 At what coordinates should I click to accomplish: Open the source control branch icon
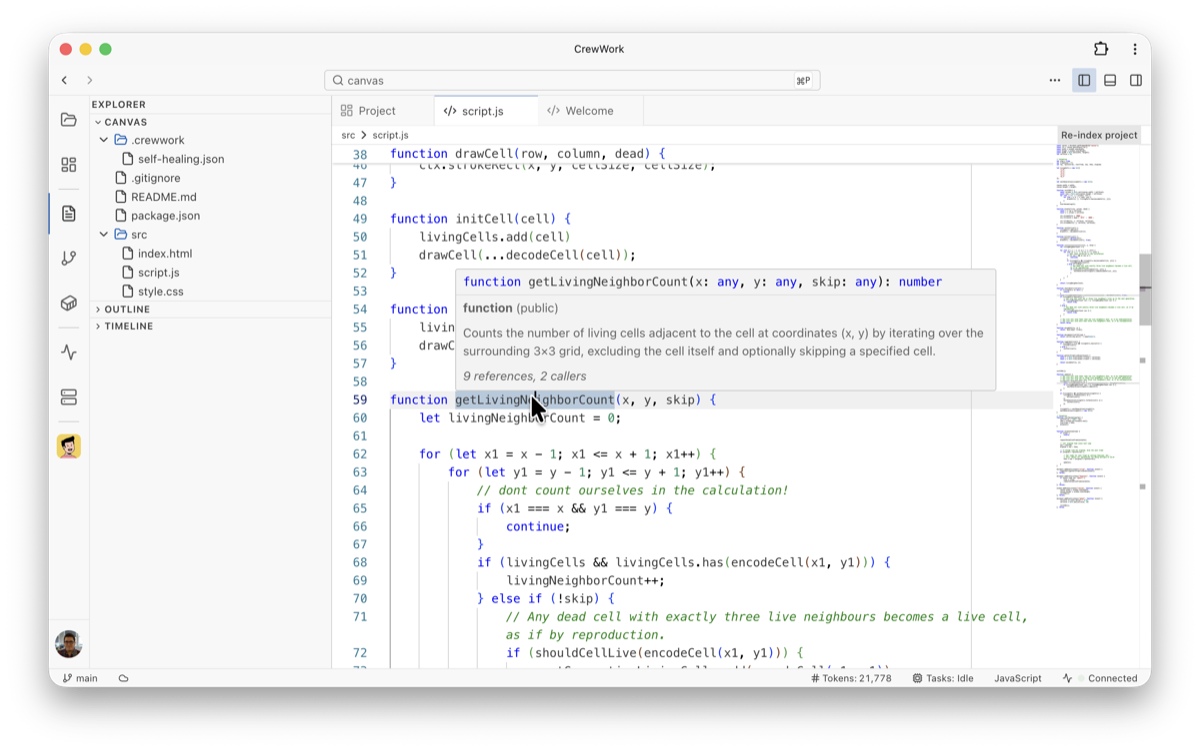tap(68, 258)
